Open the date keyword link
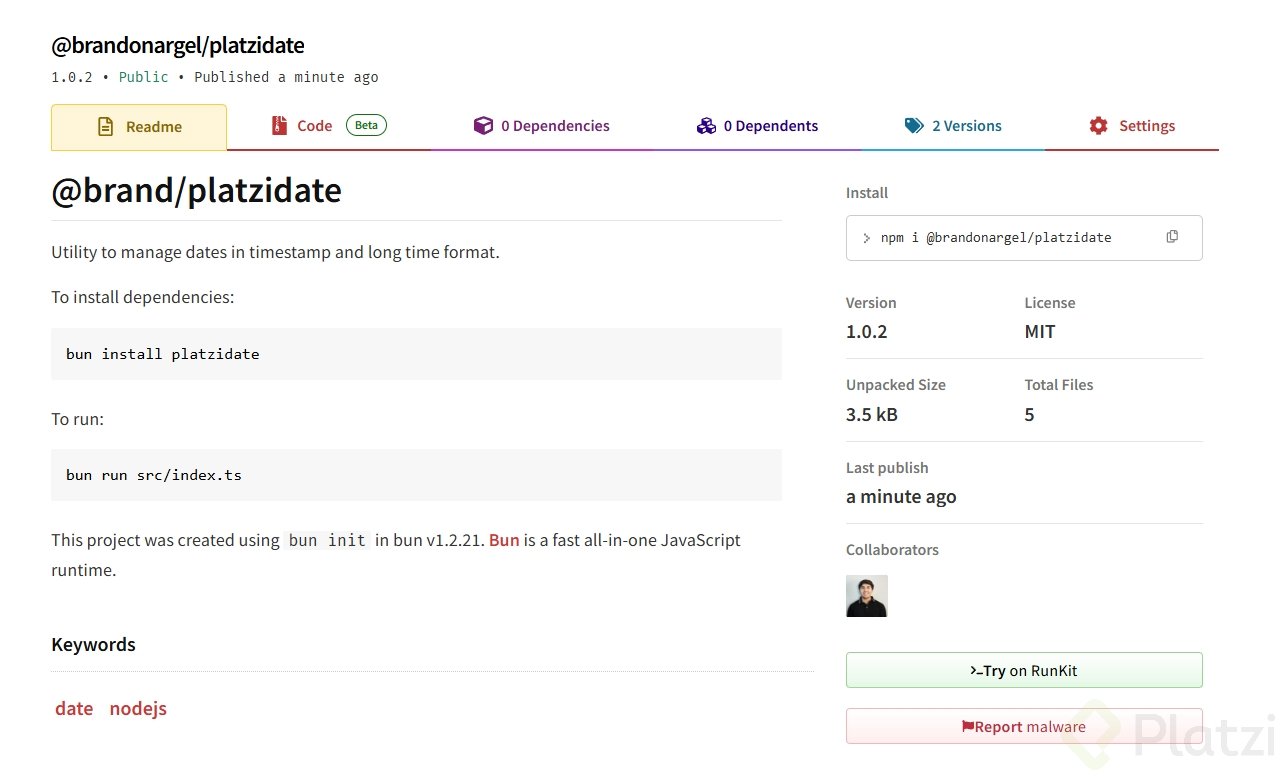The image size is (1288, 778). click(74, 709)
